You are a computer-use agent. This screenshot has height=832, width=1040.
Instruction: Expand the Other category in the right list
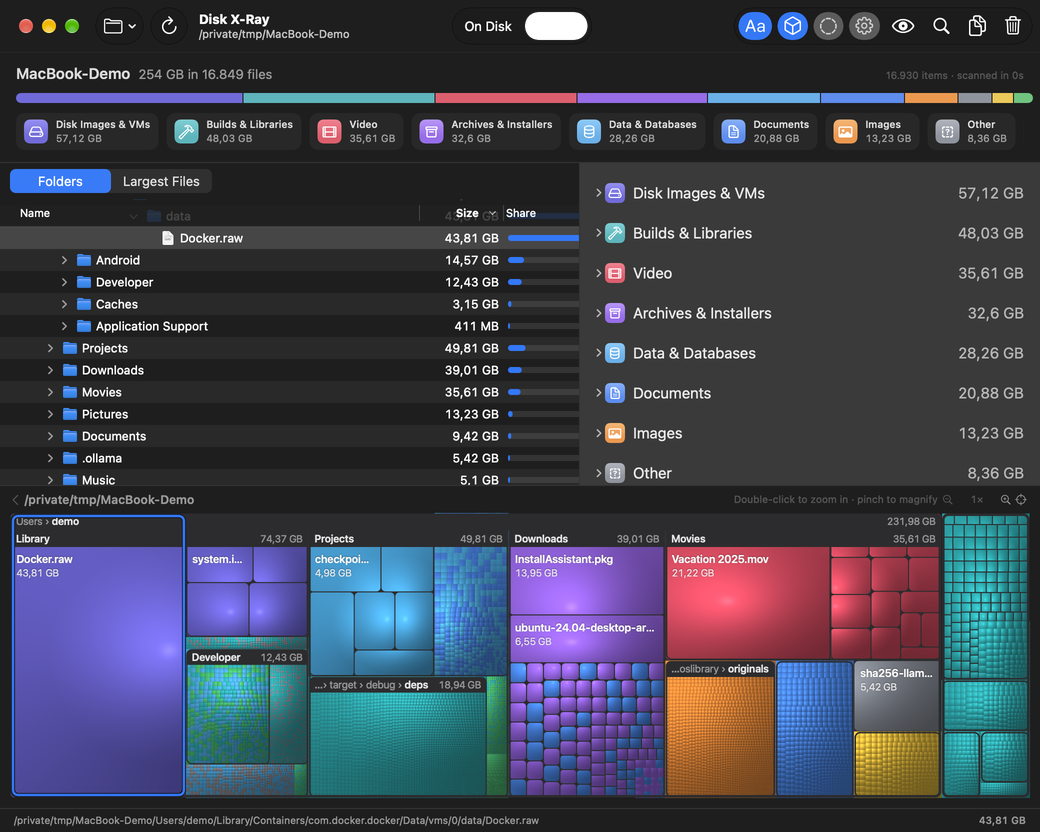pyautogui.click(x=598, y=473)
